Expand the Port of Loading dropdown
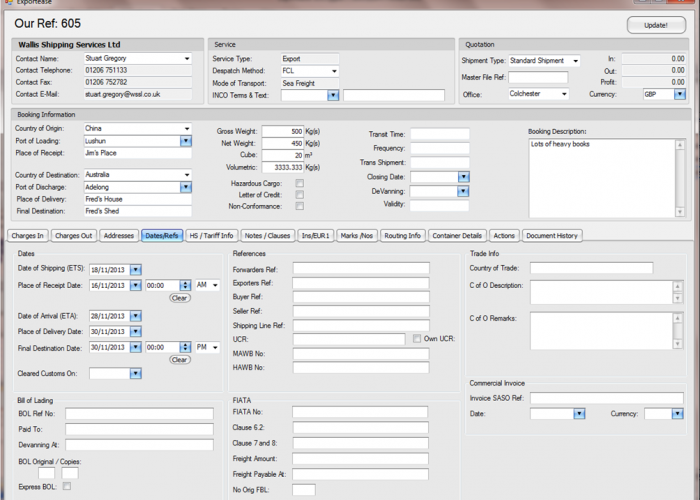 [186, 141]
